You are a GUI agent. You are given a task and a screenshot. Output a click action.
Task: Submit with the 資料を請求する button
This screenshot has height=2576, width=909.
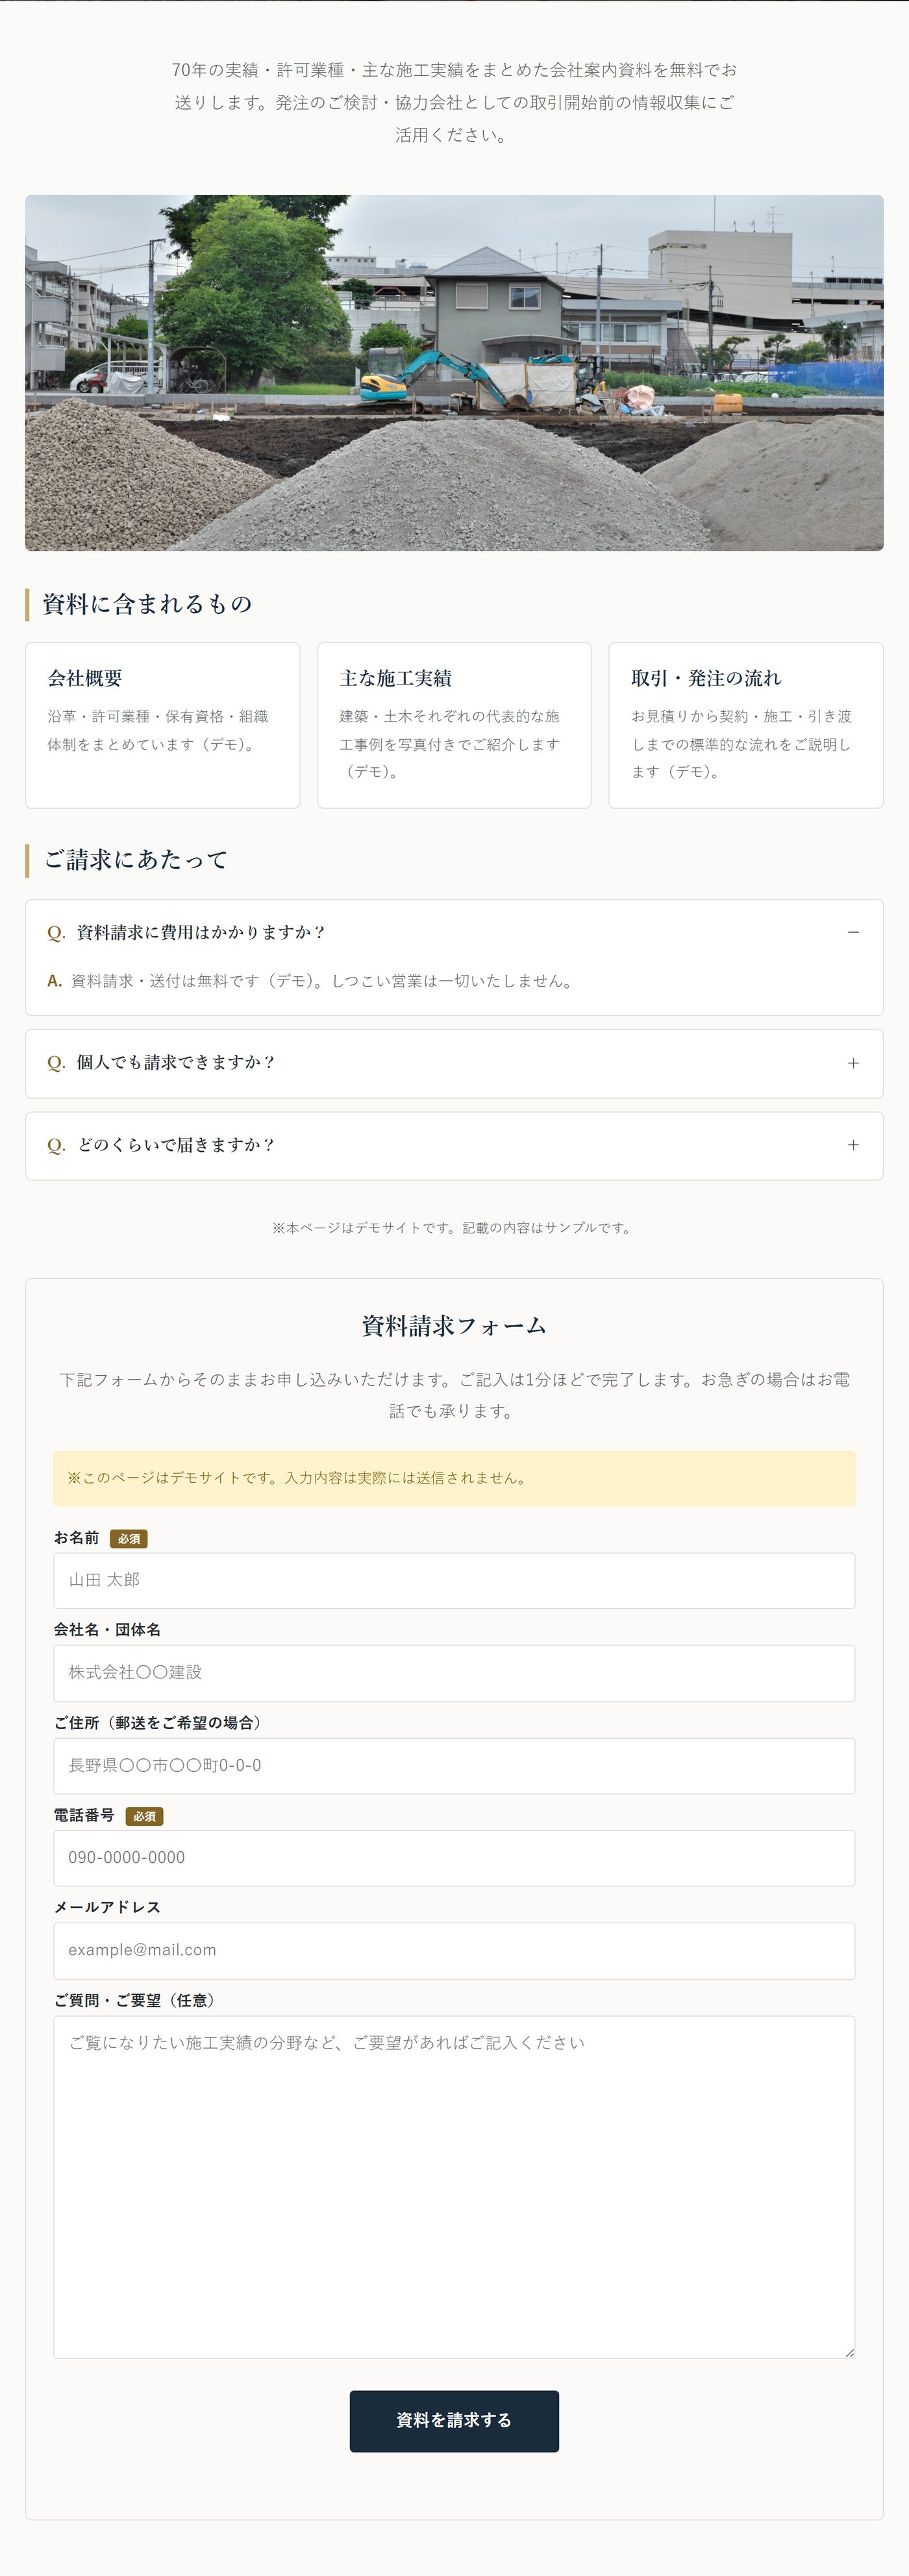[454, 2421]
